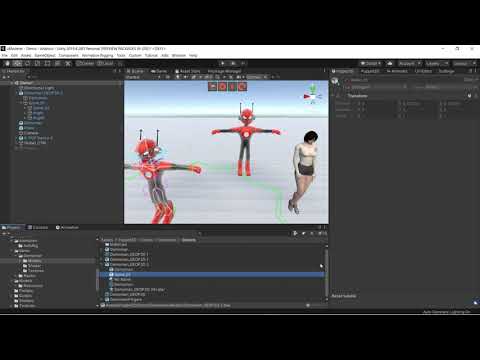Select the Move tool
The image size is (480, 360).
pyautogui.click(x=17, y=63)
